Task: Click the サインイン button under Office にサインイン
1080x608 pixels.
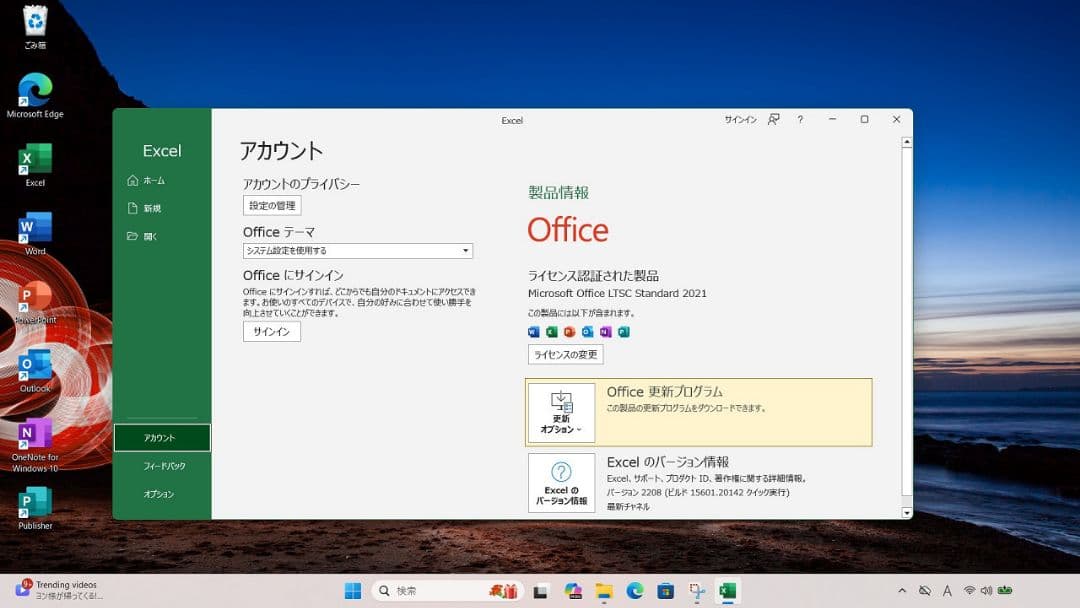Action: coord(270,331)
